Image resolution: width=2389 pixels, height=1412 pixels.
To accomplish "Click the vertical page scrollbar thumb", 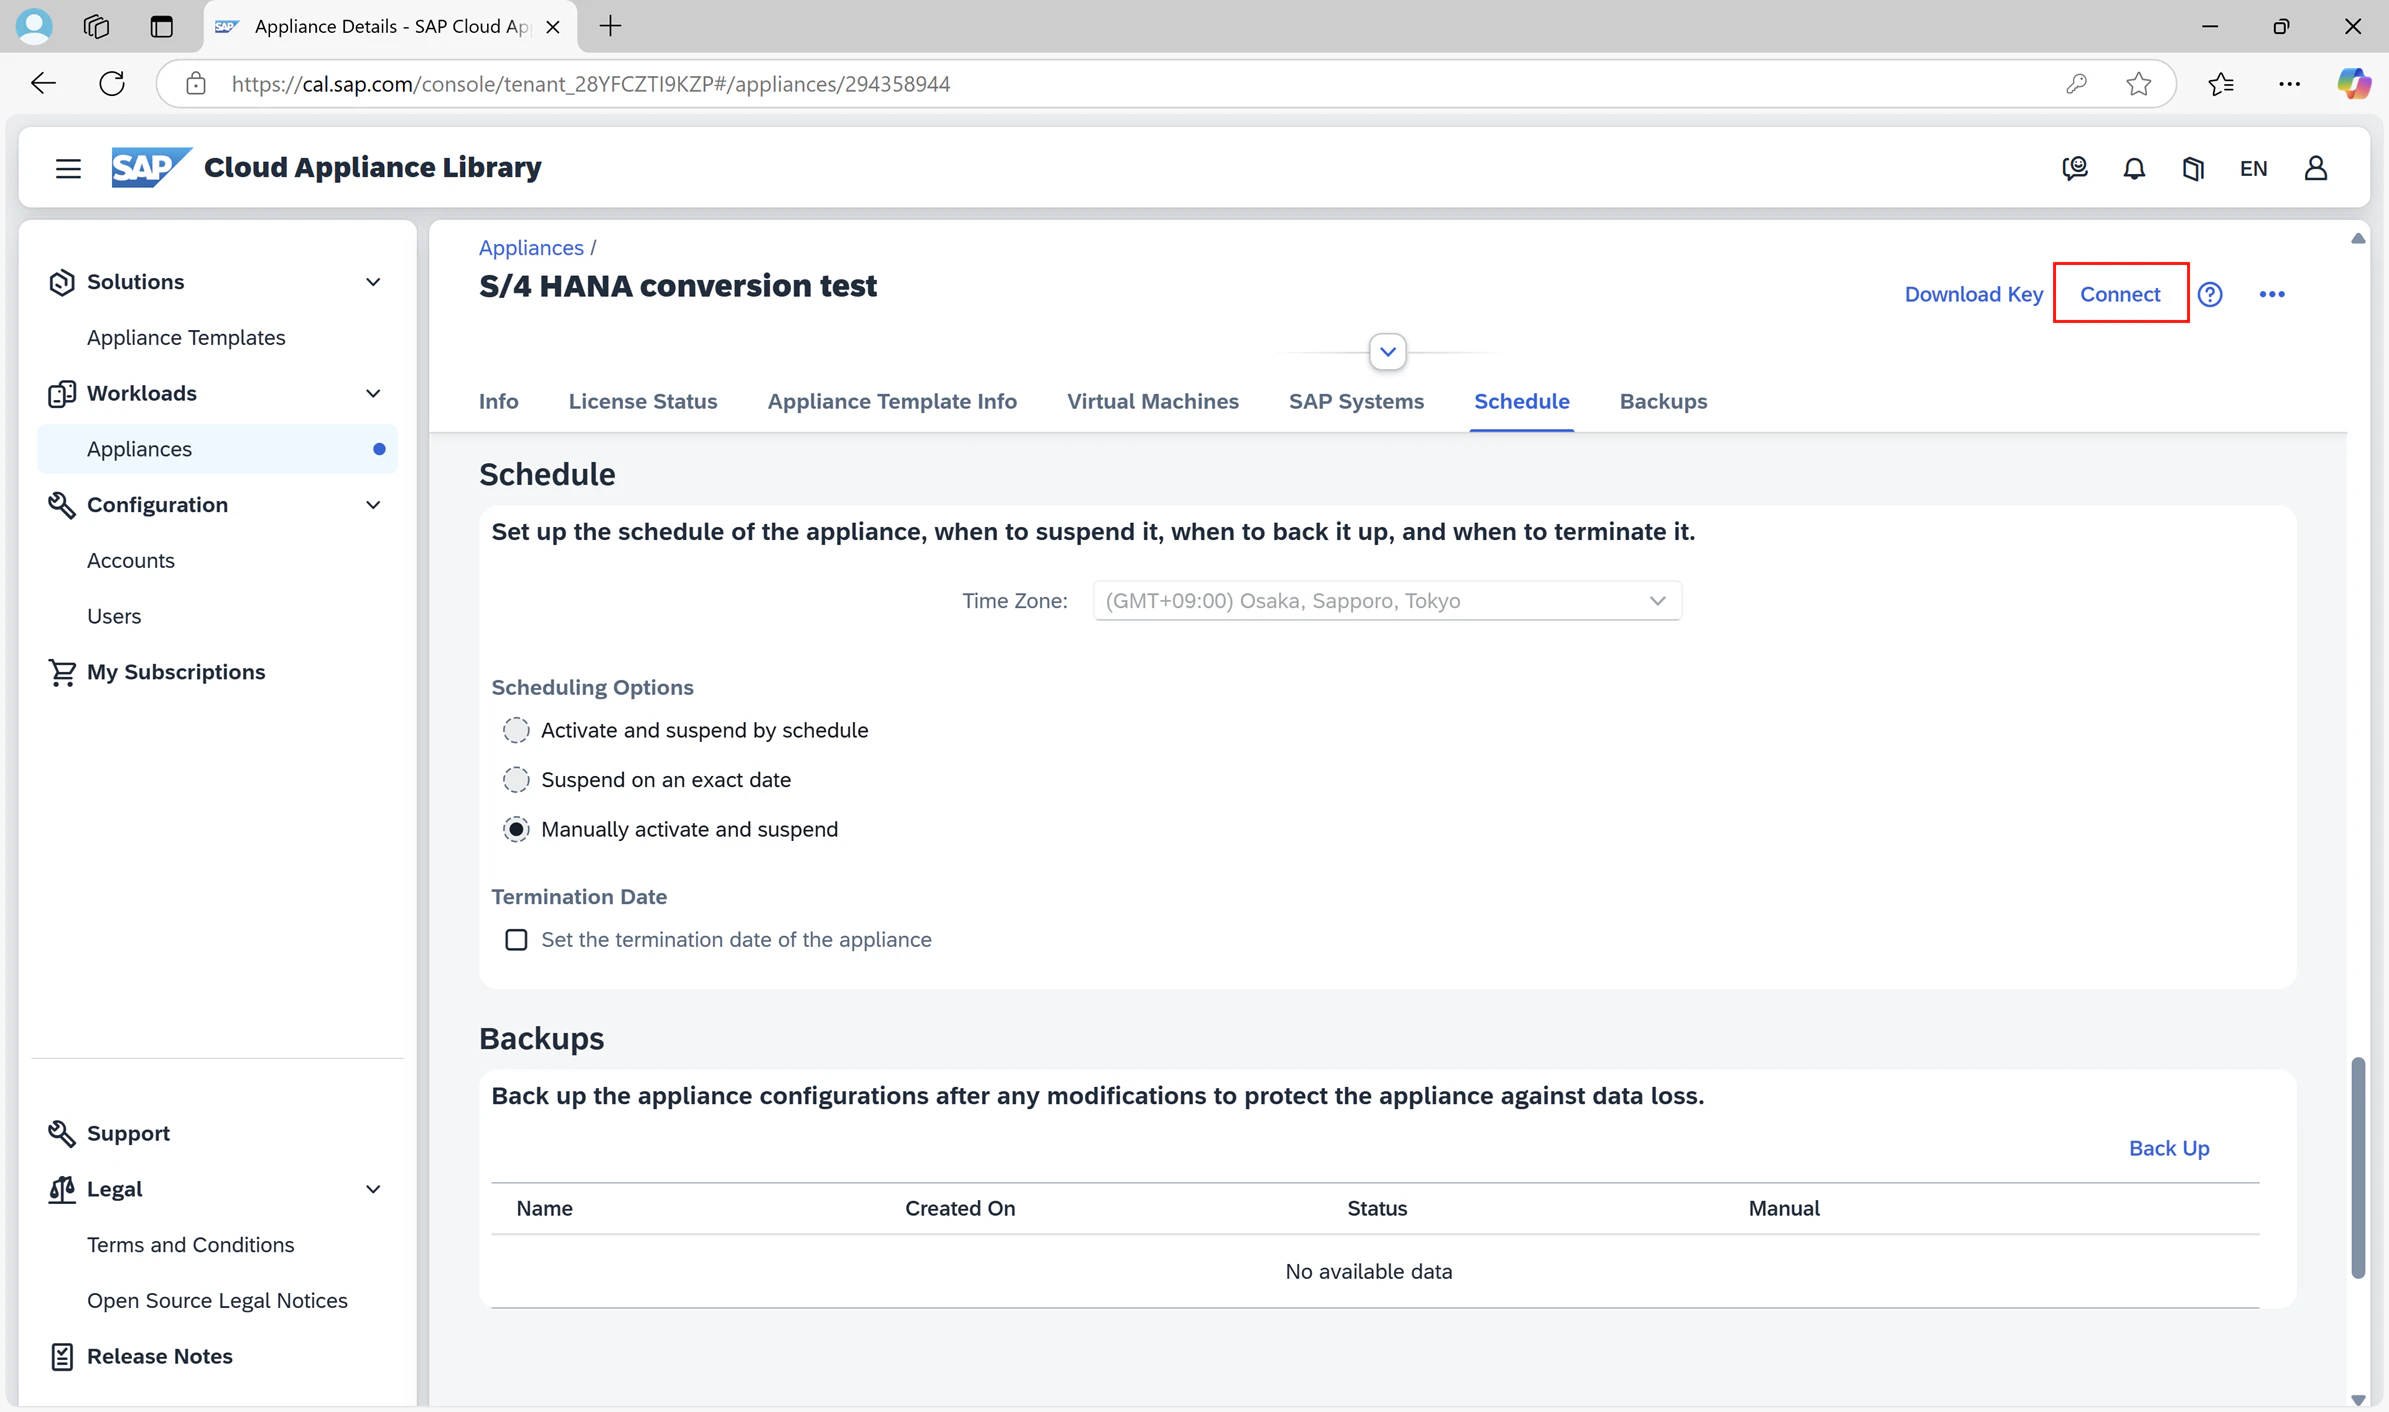I will click(2358, 1167).
